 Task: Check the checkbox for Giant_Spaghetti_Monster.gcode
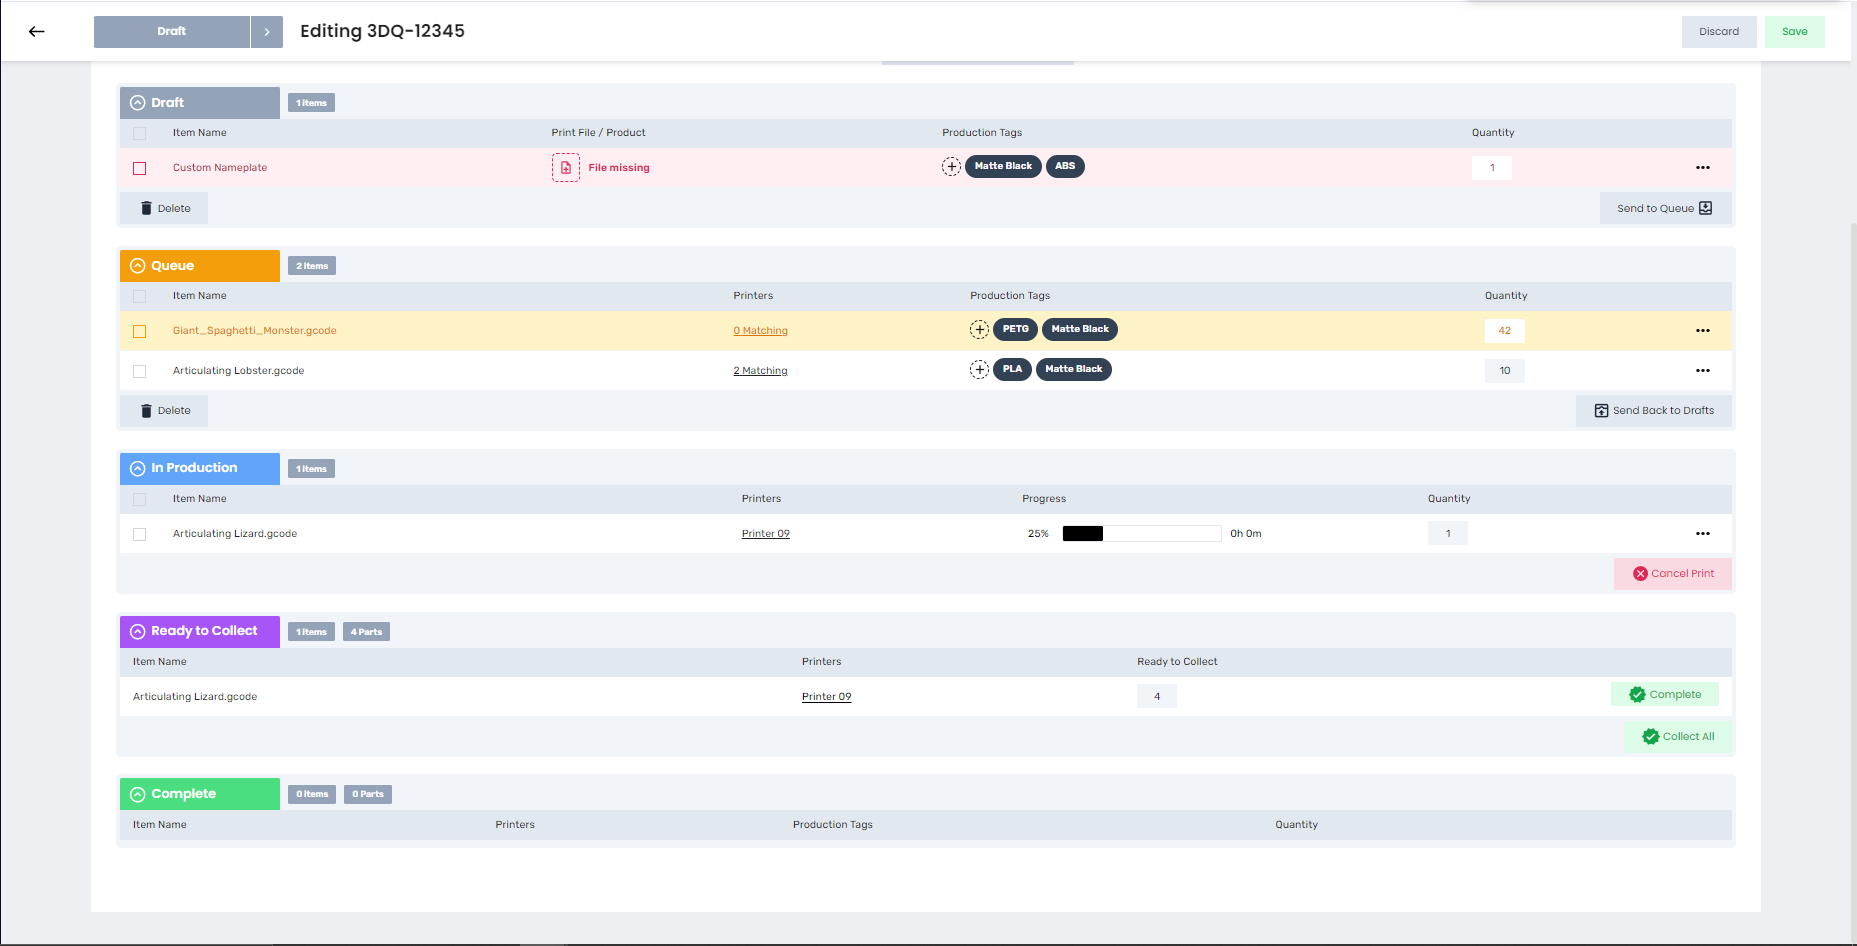139,331
